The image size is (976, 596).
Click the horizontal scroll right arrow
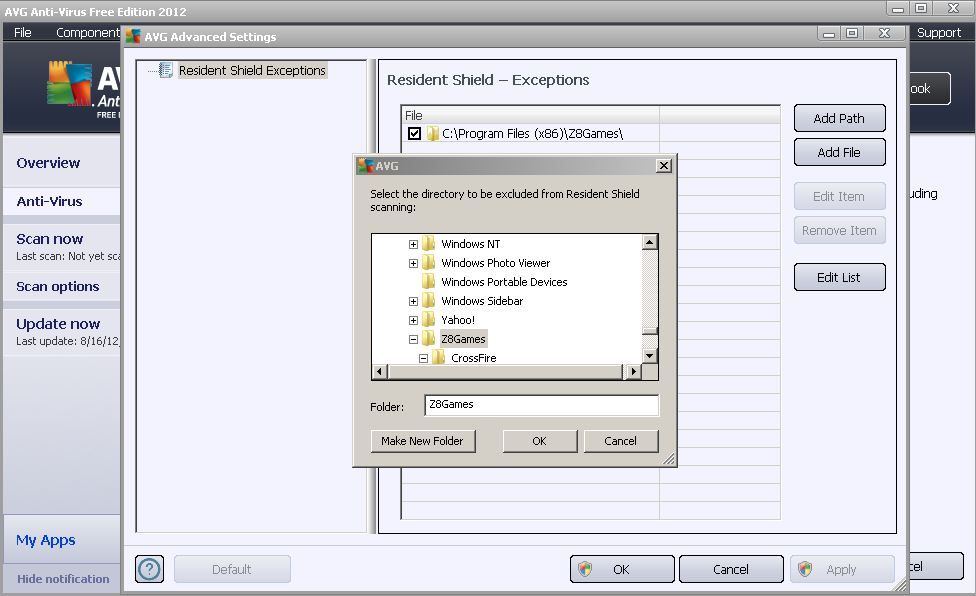pyautogui.click(x=634, y=371)
